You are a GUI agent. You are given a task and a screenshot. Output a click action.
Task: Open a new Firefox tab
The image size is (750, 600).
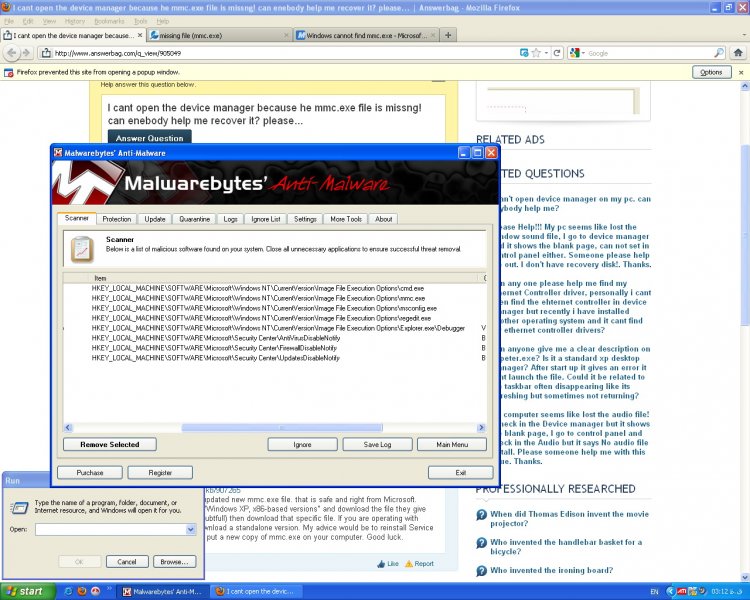[448, 35]
